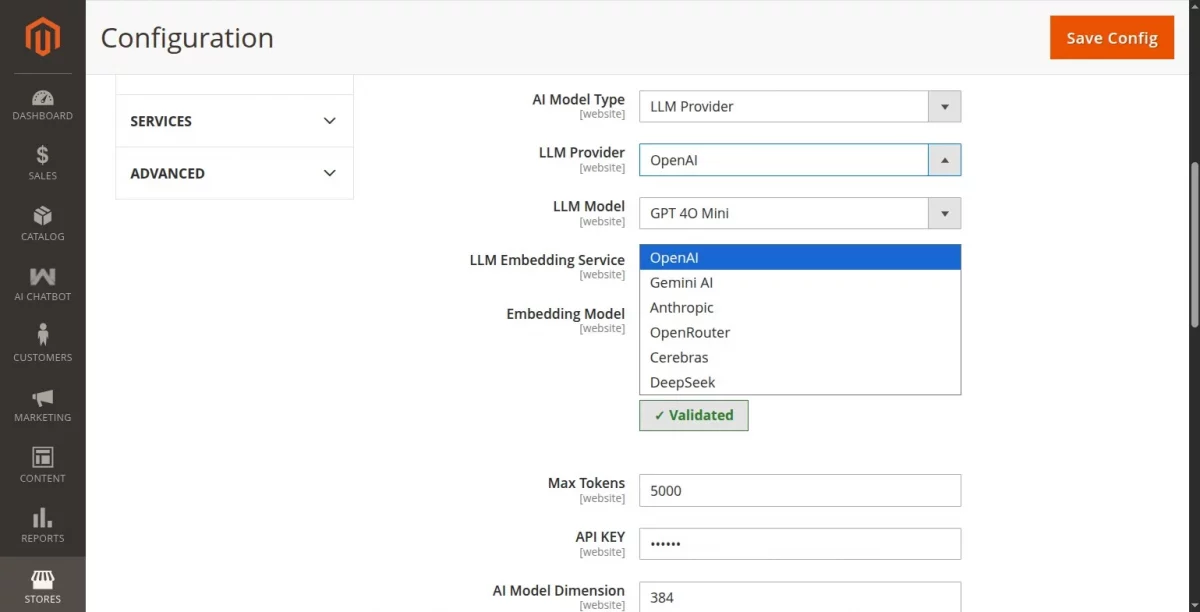
Task: Open the Catalog box icon
Action: [x=42, y=217]
